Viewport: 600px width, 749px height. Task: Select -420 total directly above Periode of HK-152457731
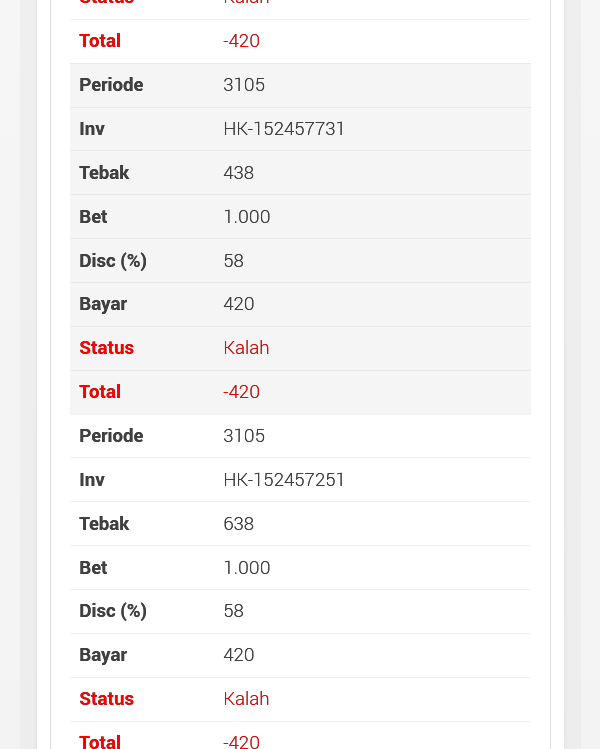(242, 41)
